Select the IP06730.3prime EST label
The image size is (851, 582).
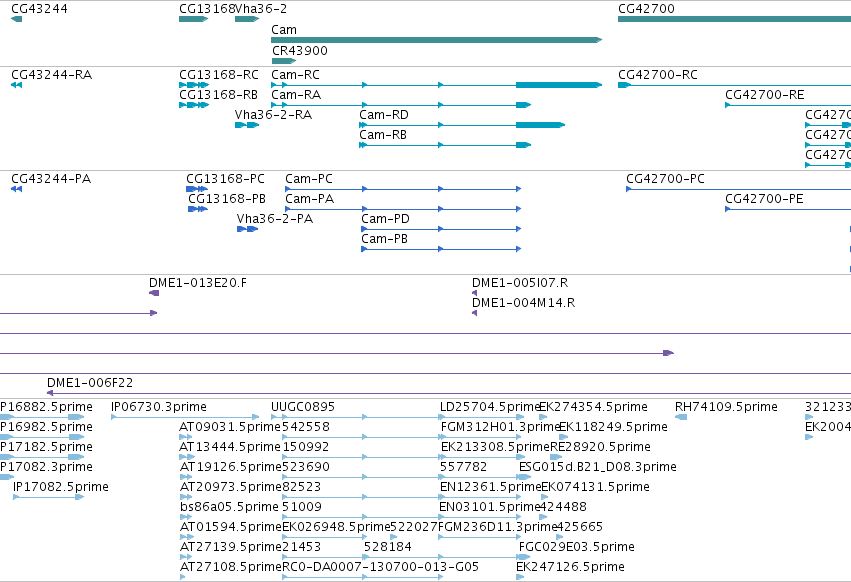tap(158, 407)
